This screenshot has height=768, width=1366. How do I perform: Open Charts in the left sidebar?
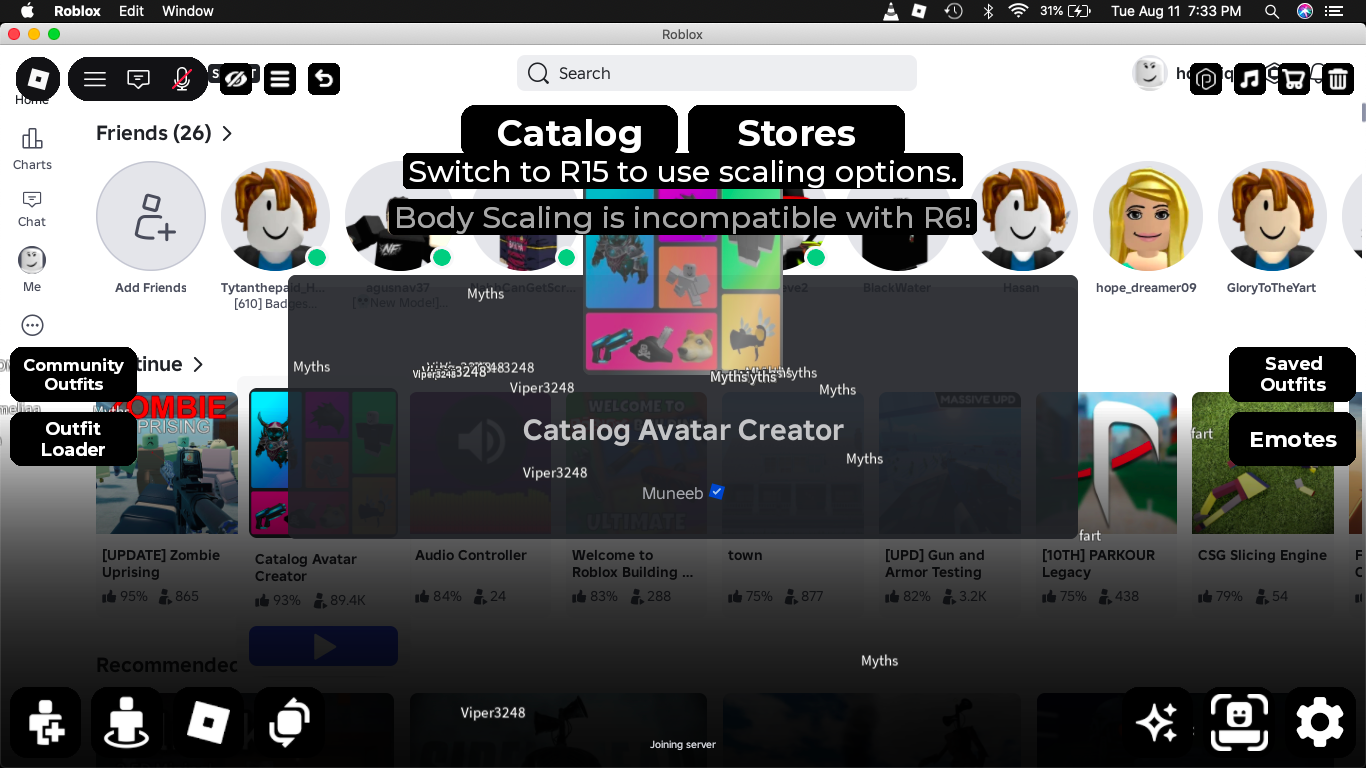pyautogui.click(x=32, y=149)
